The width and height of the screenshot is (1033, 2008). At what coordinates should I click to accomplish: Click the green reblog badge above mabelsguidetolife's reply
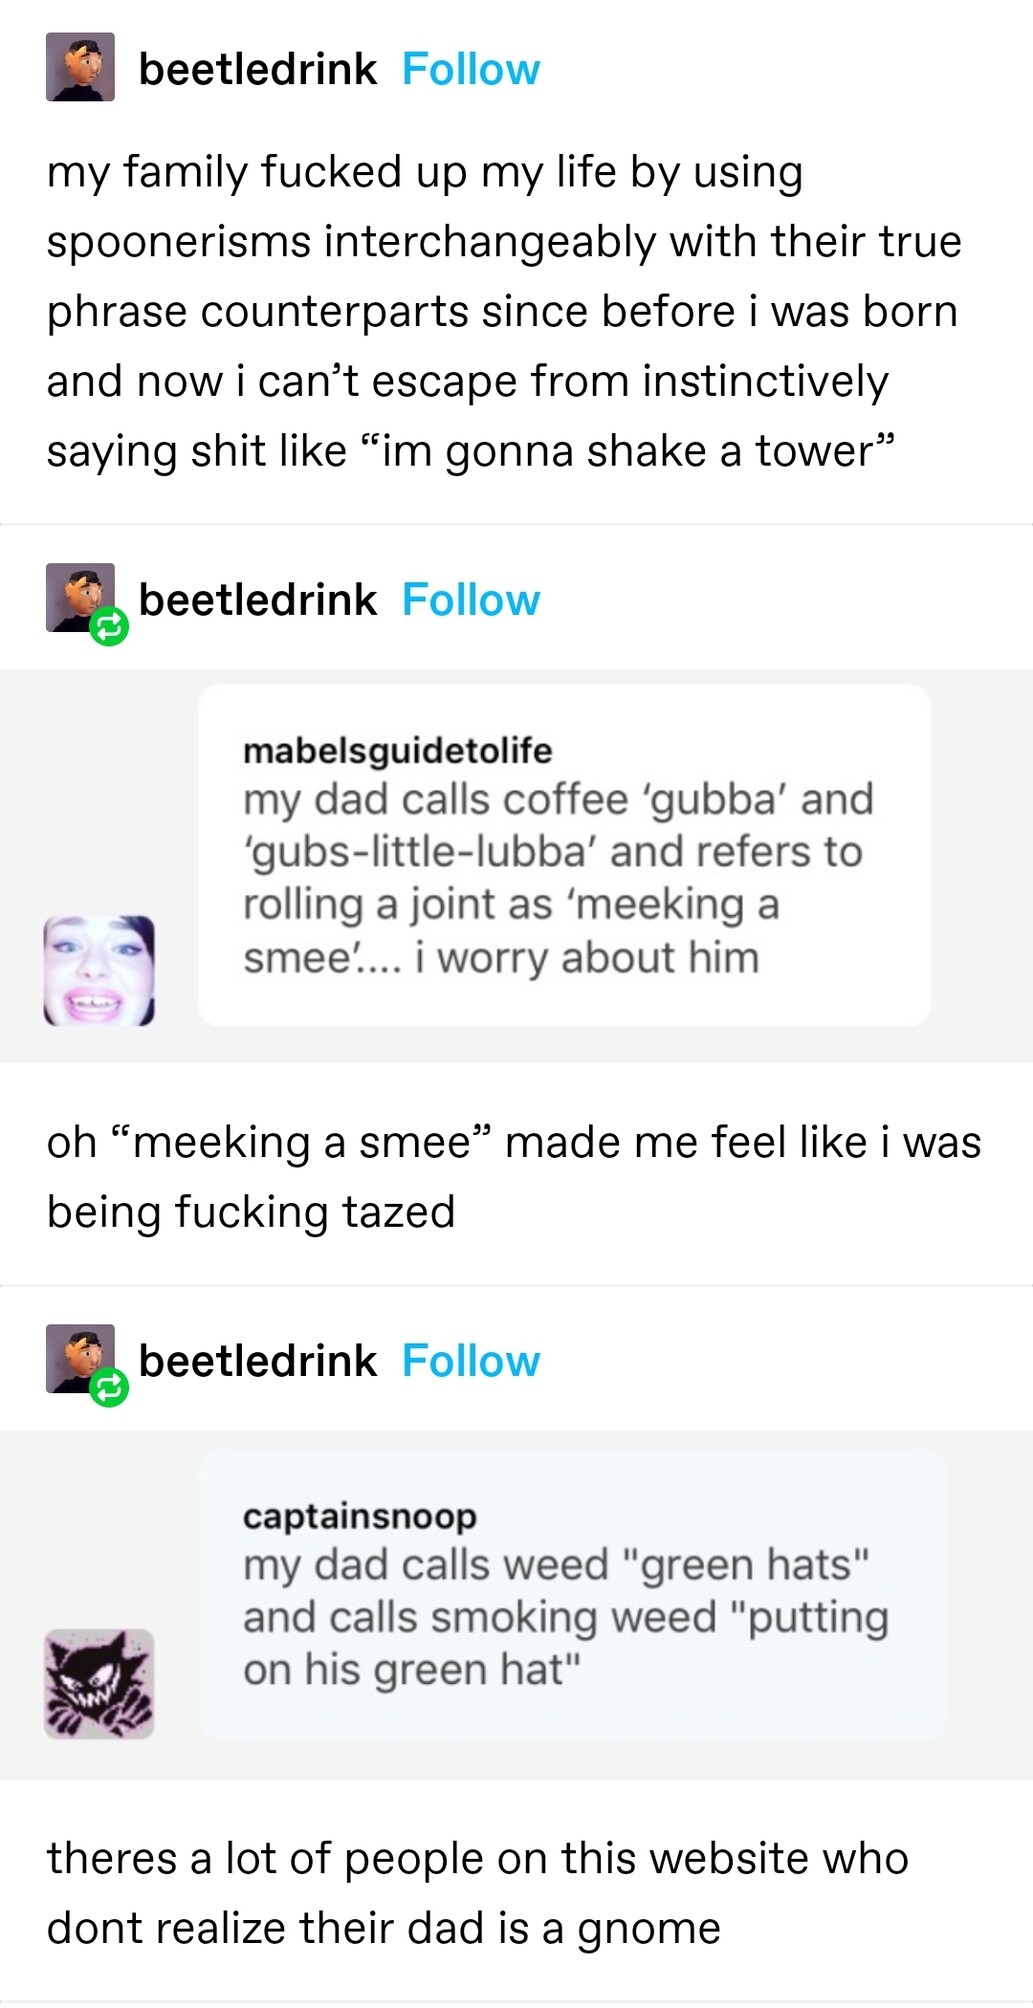(x=109, y=627)
